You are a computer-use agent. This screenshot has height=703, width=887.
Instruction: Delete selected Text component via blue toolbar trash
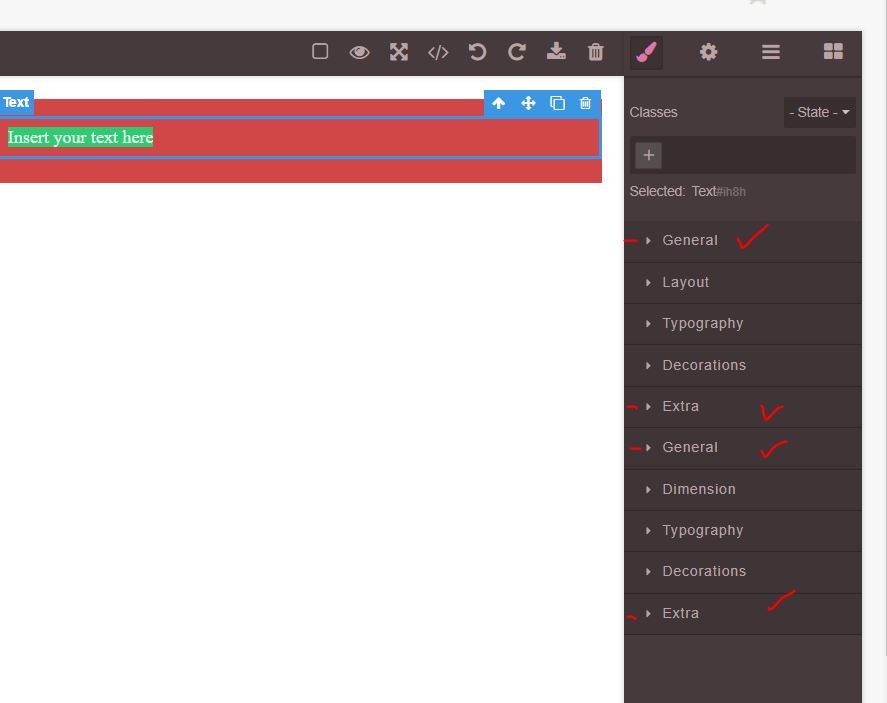pos(585,103)
